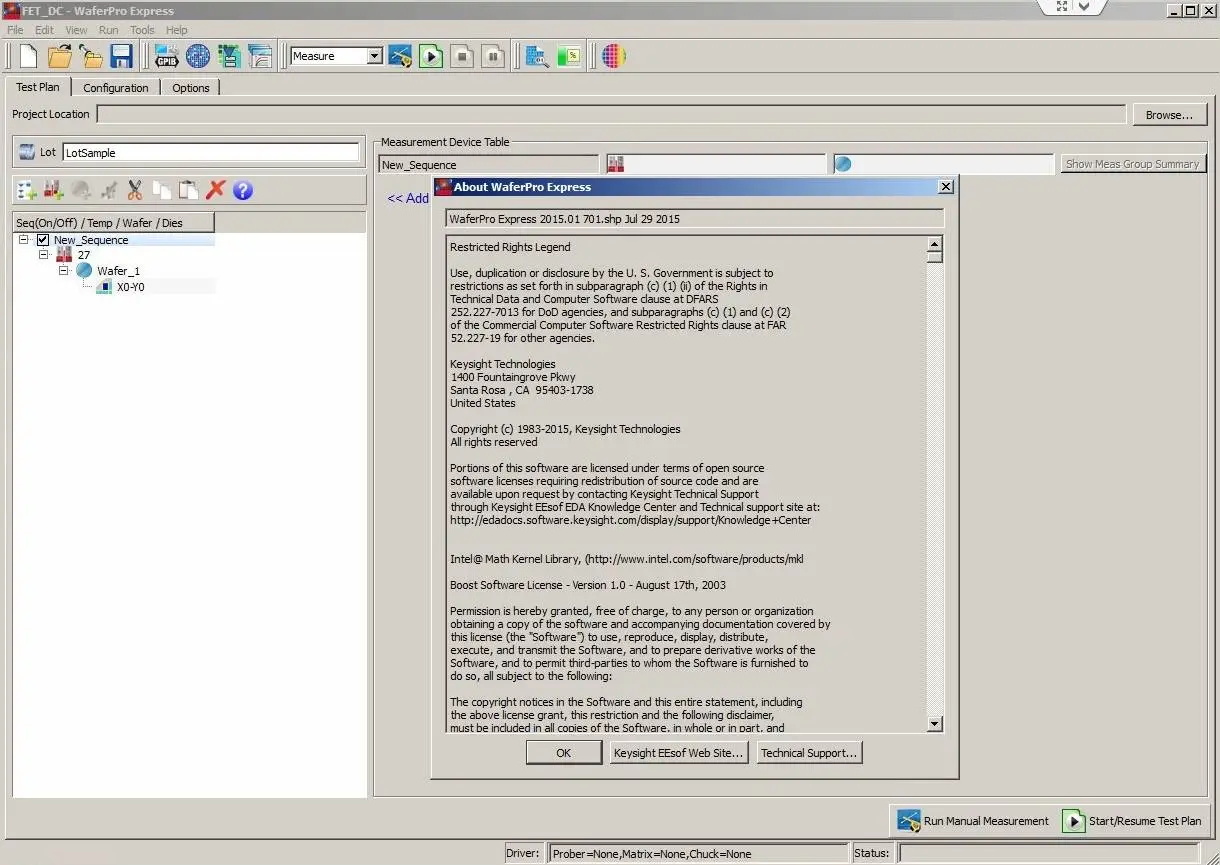Collapse the New_Sequence tree node

point(24,240)
